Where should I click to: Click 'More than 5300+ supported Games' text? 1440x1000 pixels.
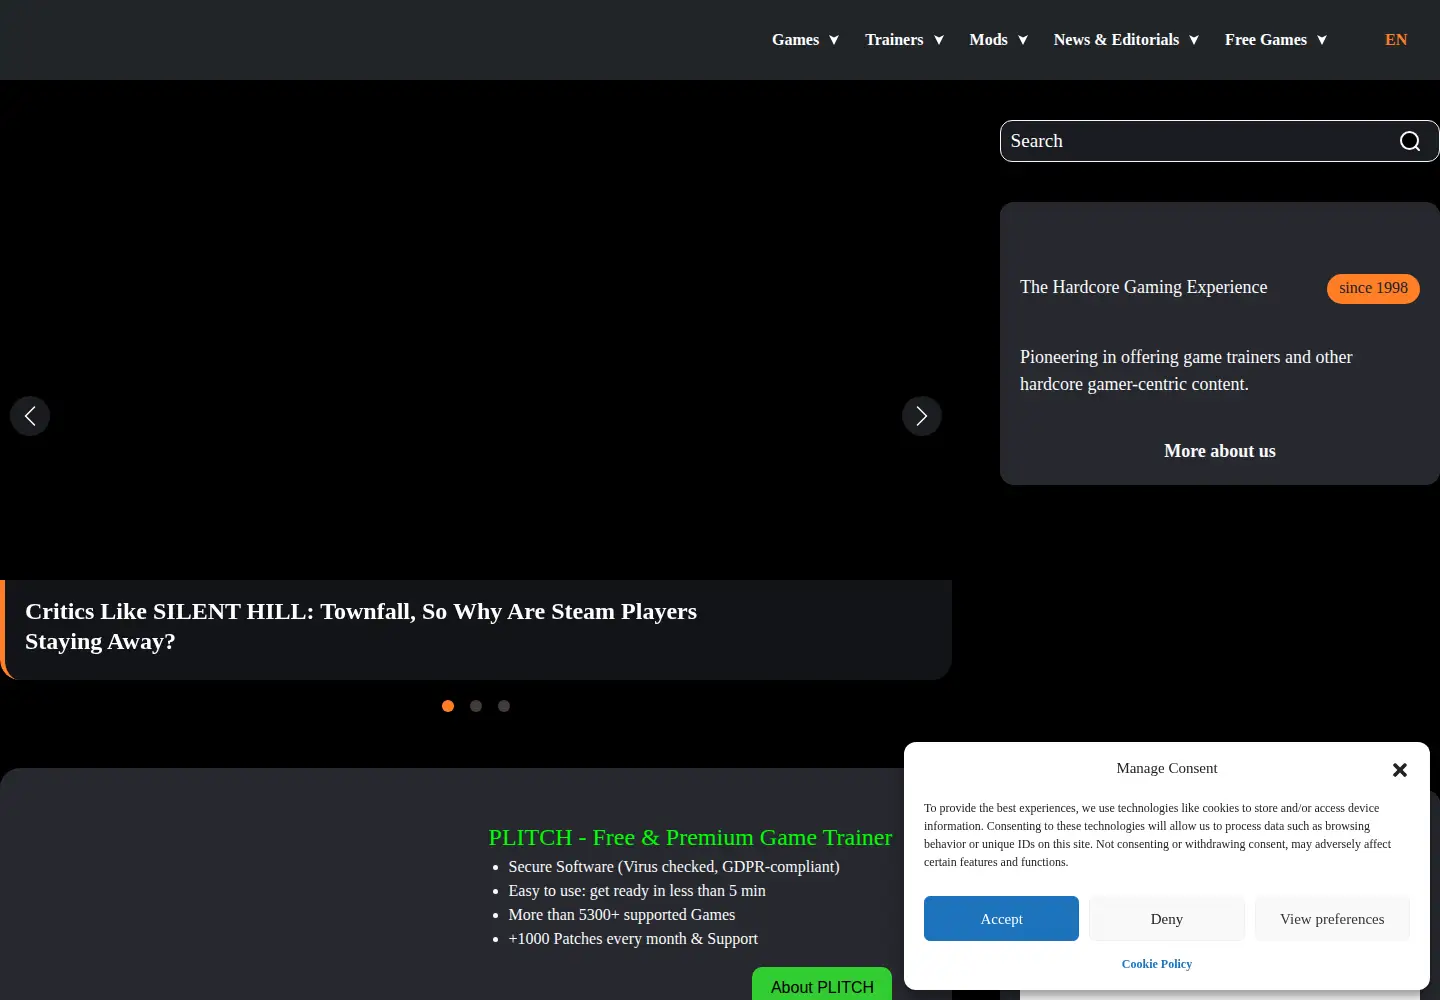[x=622, y=915]
